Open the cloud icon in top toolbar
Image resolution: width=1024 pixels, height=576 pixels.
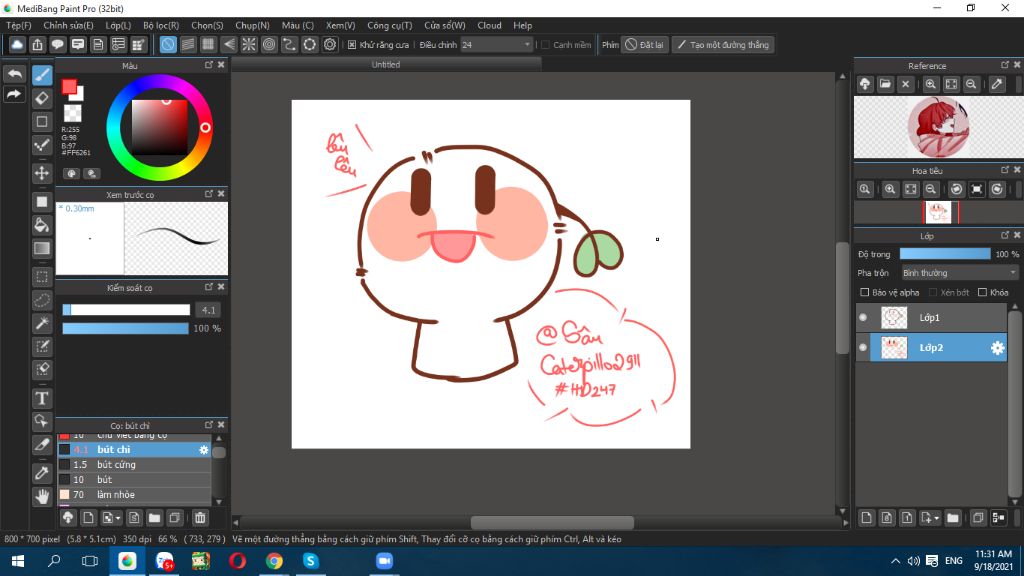coord(17,44)
